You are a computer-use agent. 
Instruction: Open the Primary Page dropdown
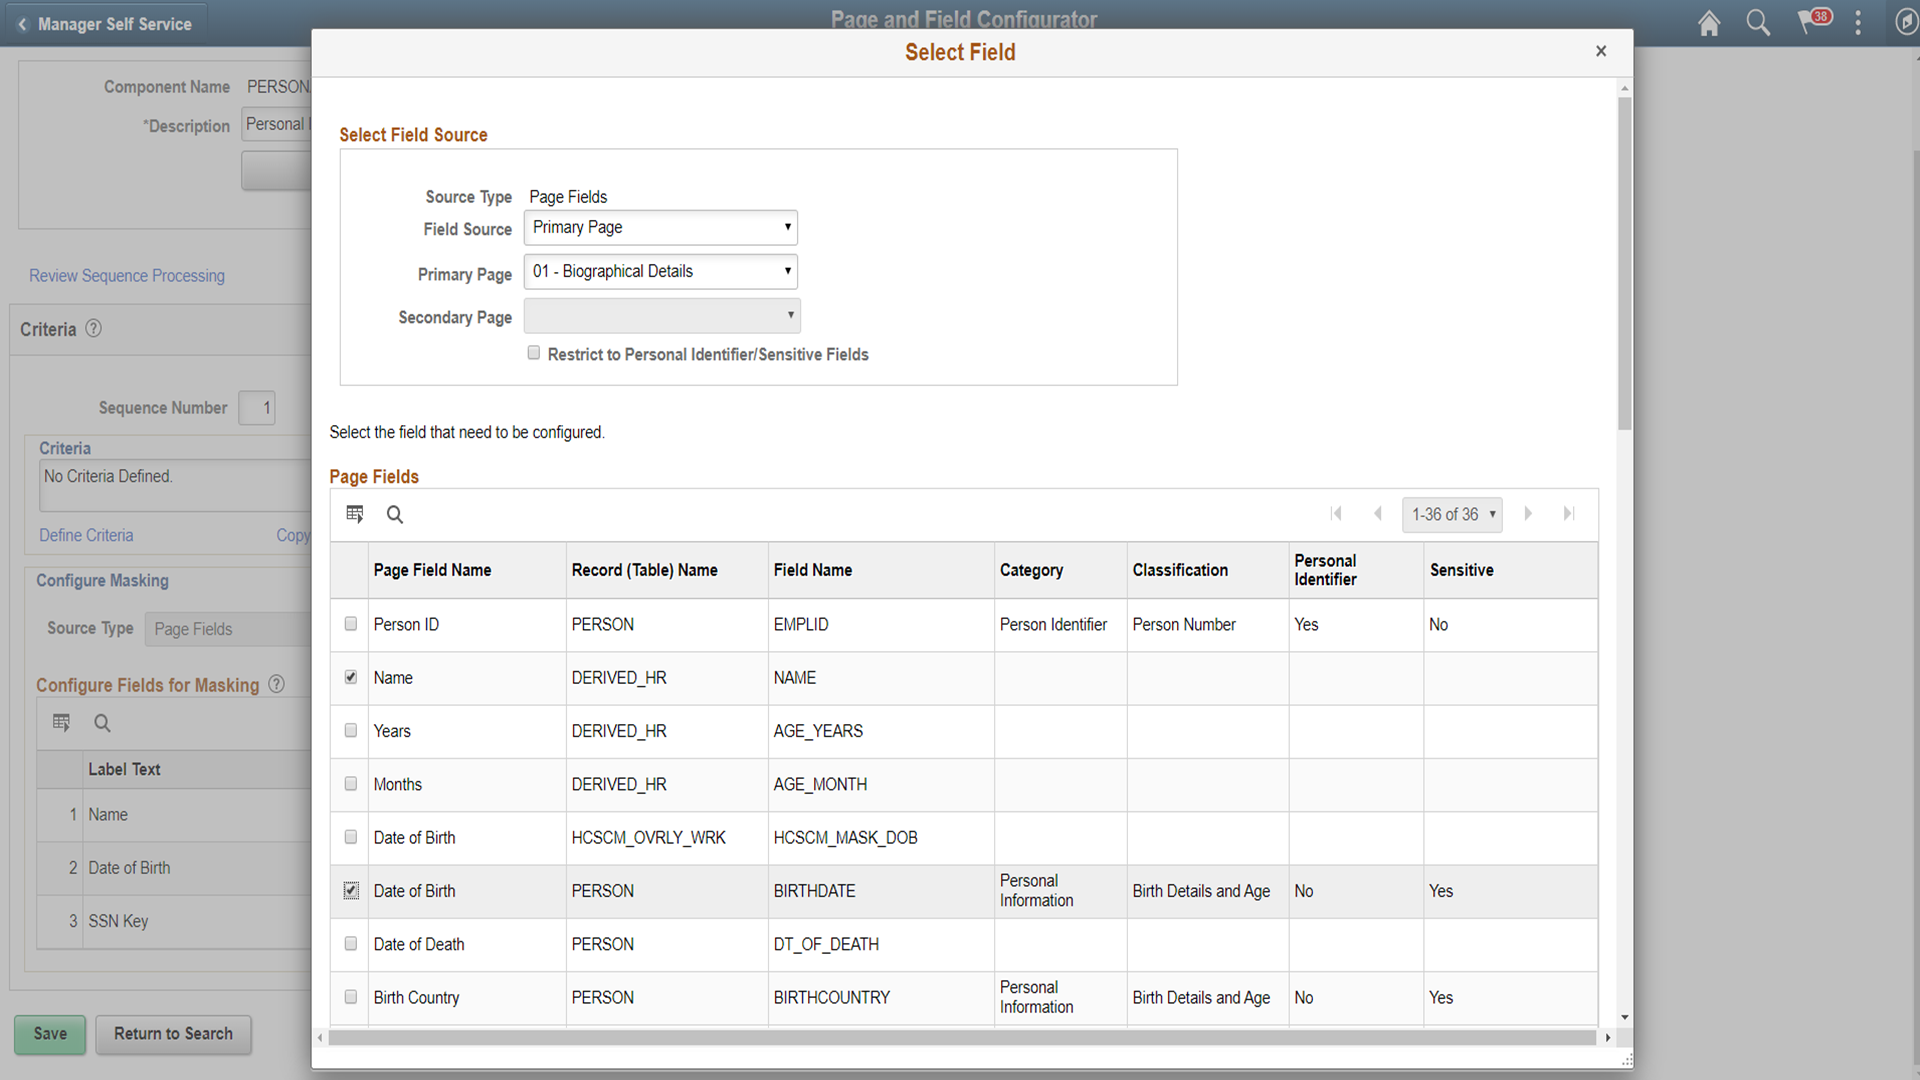pyautogui.click(x=661, y=271)
